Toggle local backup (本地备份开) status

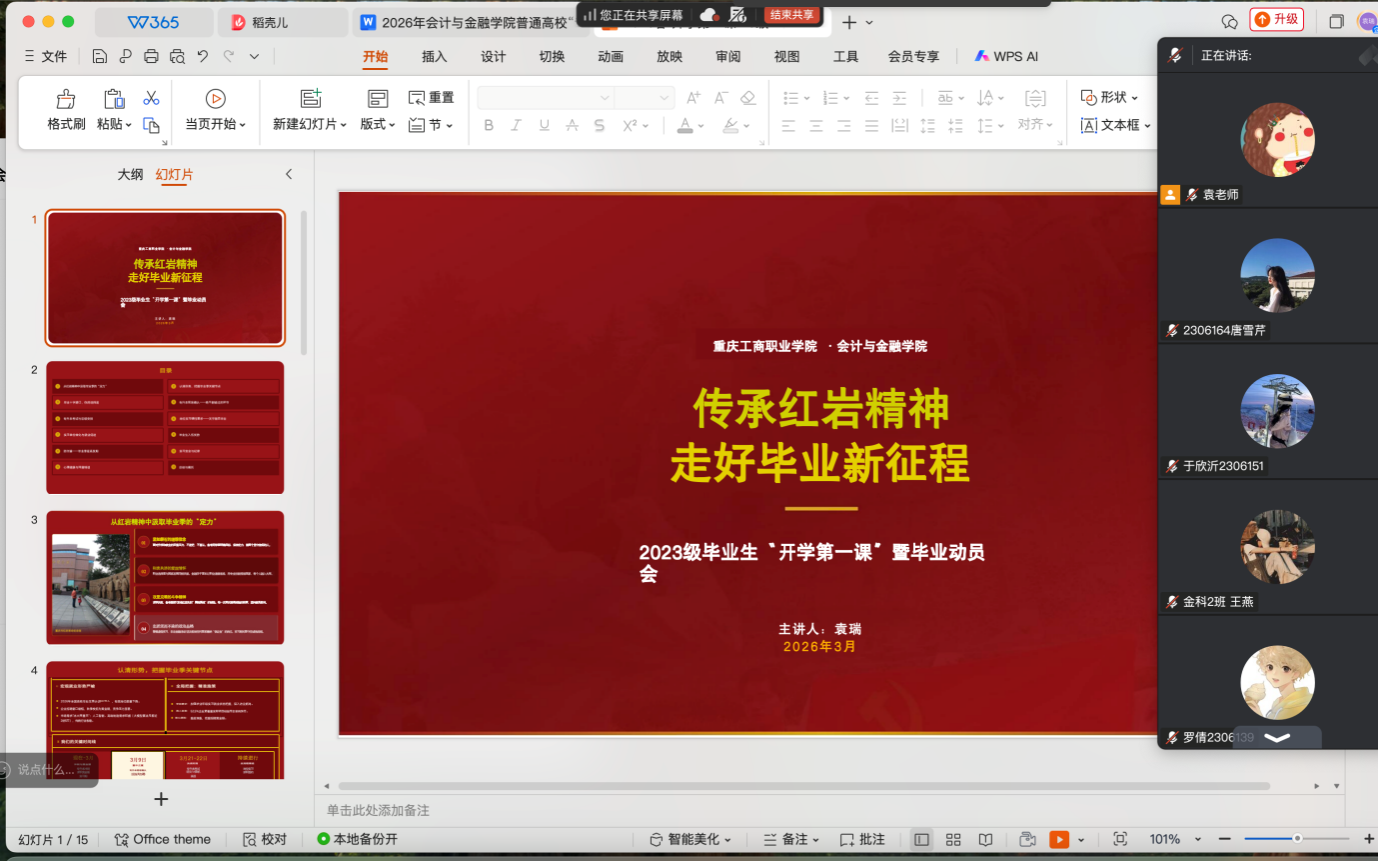[x=357, y=839]
